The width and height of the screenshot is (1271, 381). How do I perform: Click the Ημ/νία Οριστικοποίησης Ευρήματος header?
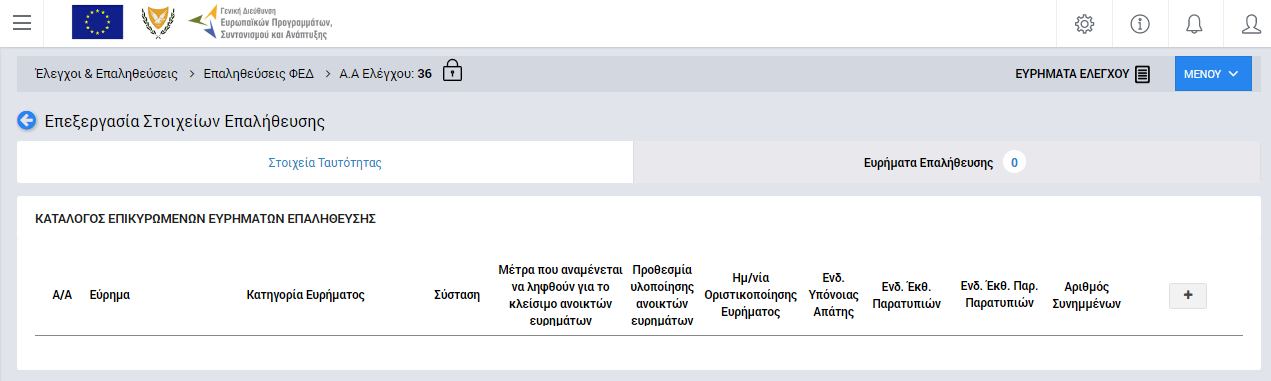[750, 296]
